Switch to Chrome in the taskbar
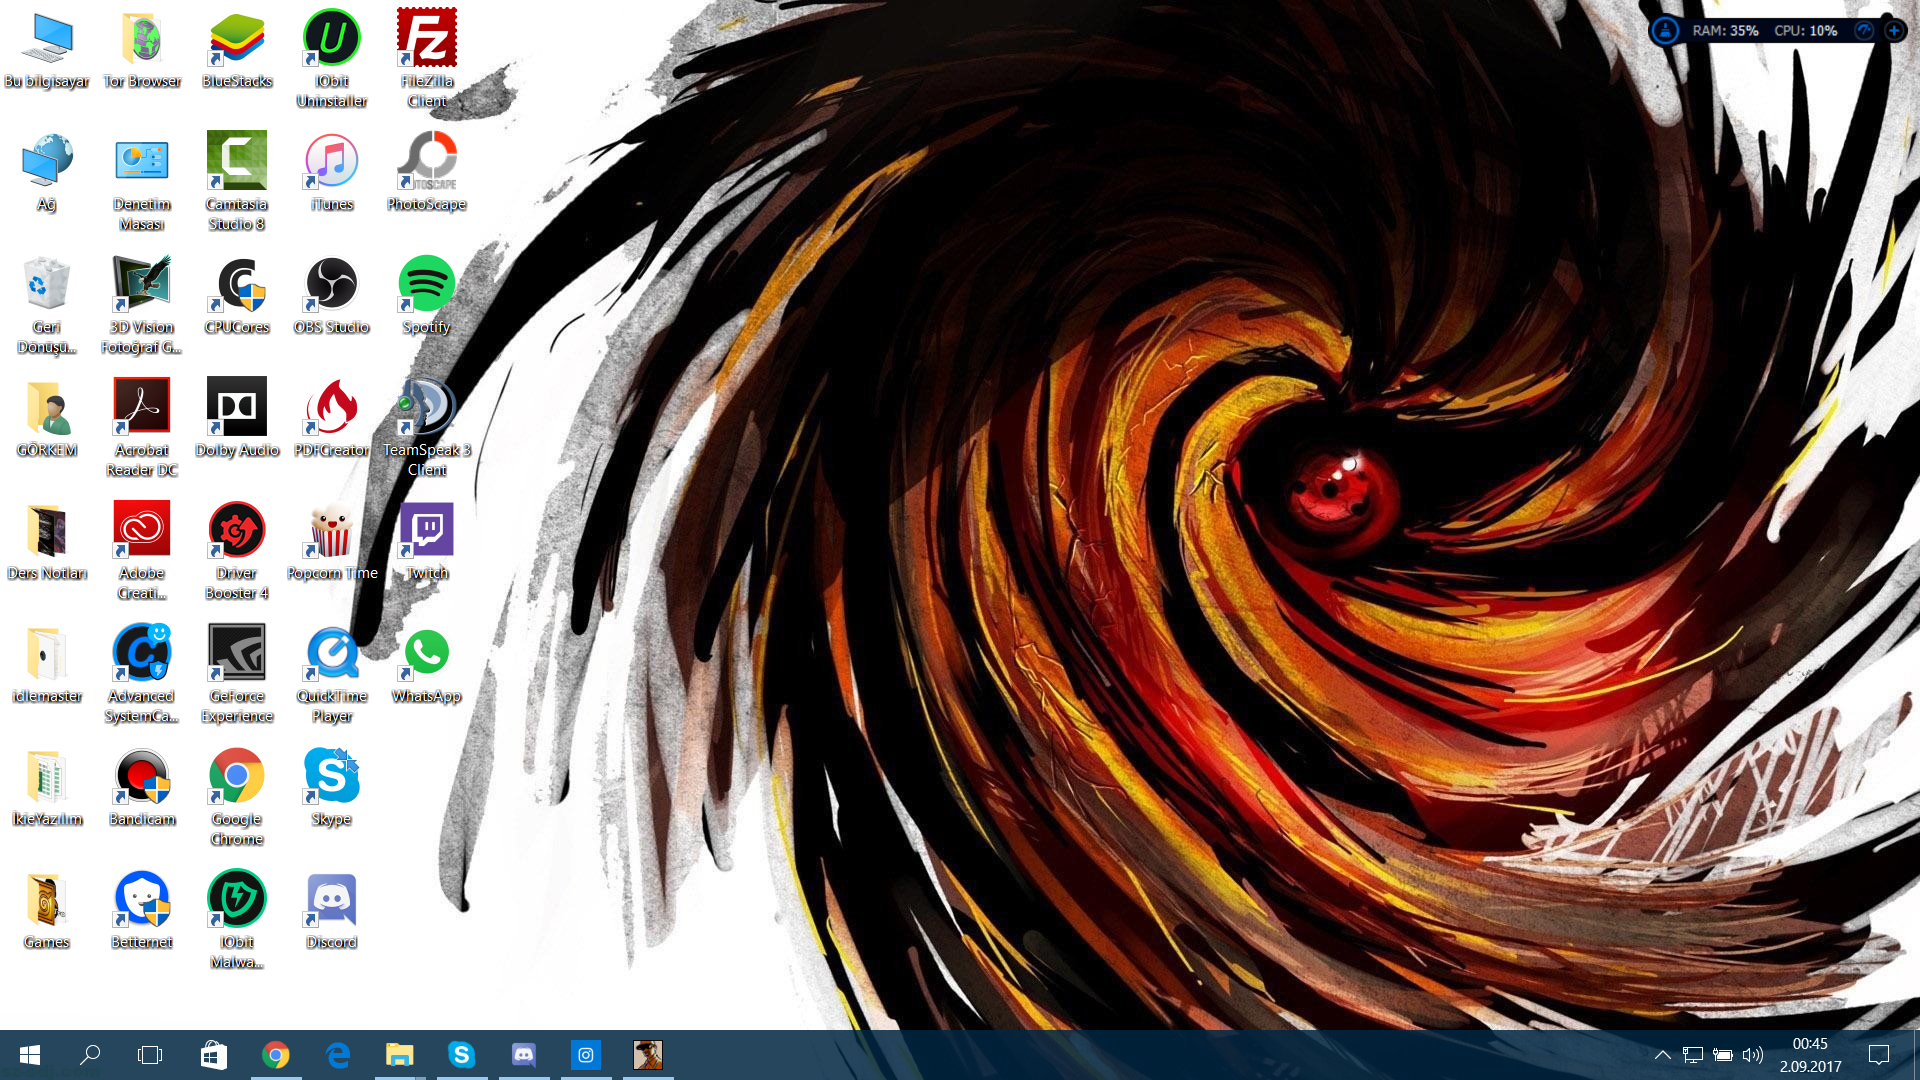Screen dimensions: 1920x1080 tap(276, 1055)
